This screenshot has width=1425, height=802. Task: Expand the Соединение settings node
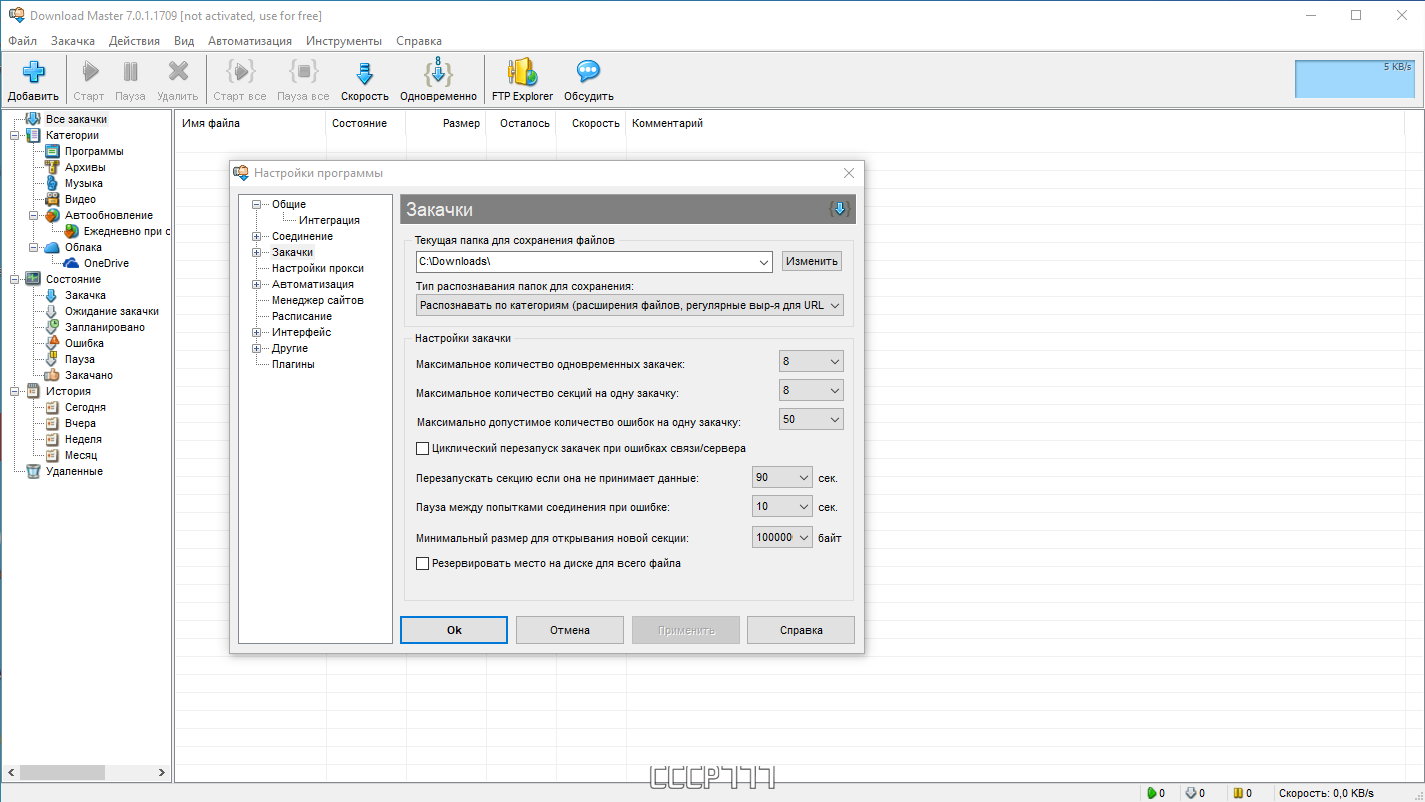click(x=257, y=236)
